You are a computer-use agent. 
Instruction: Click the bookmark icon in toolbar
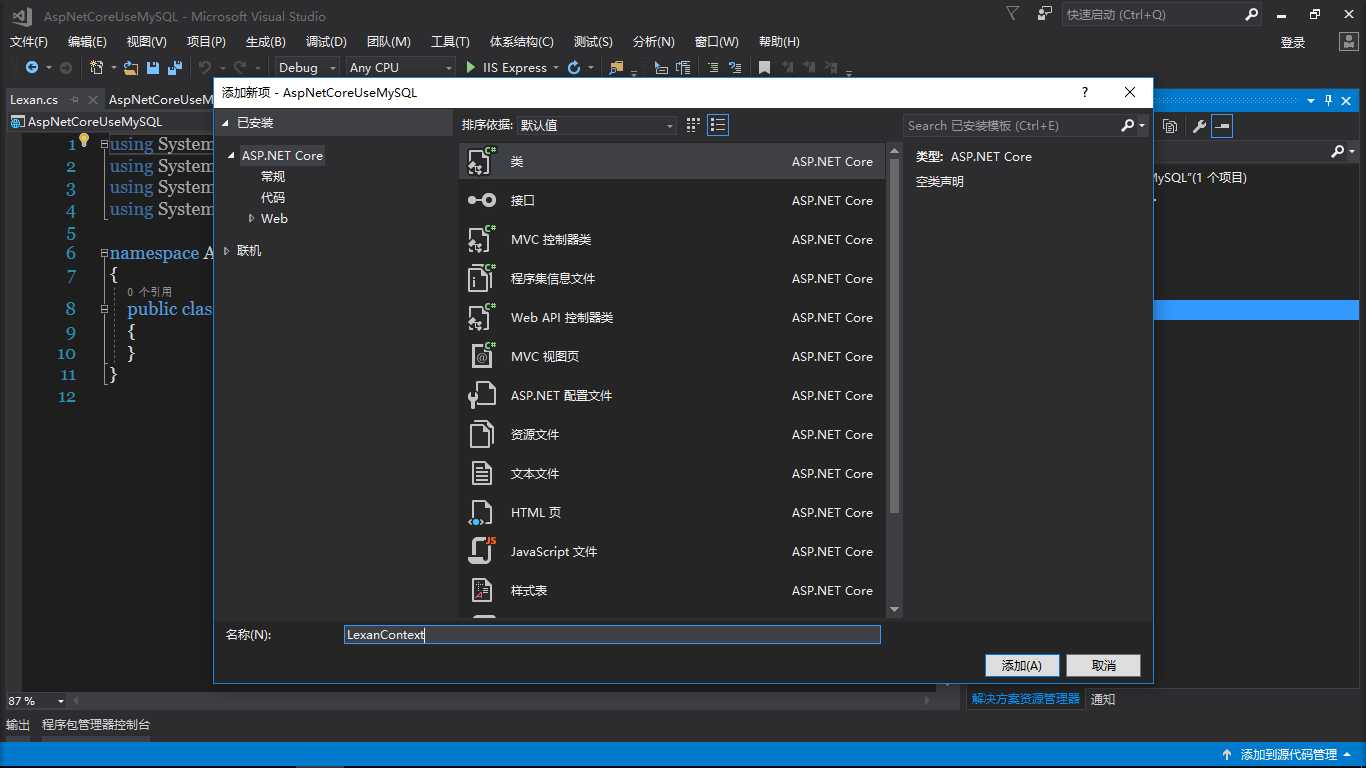[x=764, y=67]
